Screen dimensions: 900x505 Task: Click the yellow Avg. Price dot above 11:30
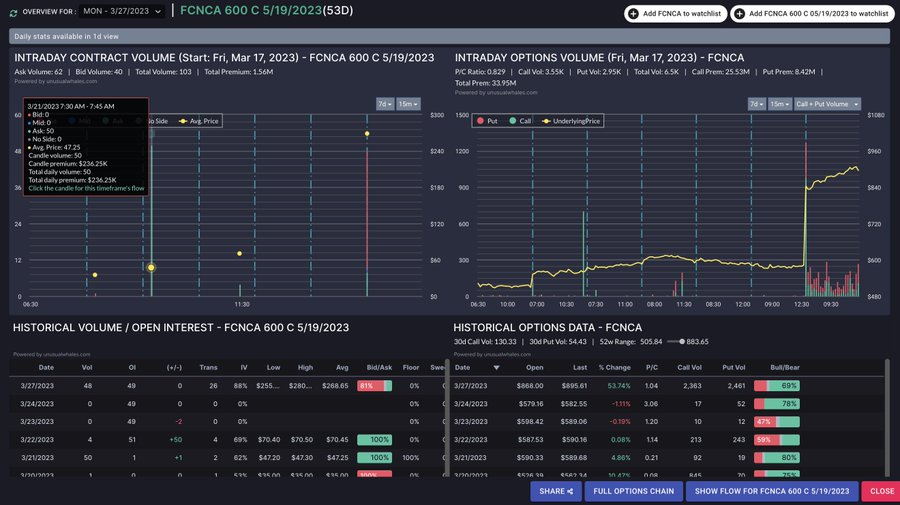[x=239, y=253]
